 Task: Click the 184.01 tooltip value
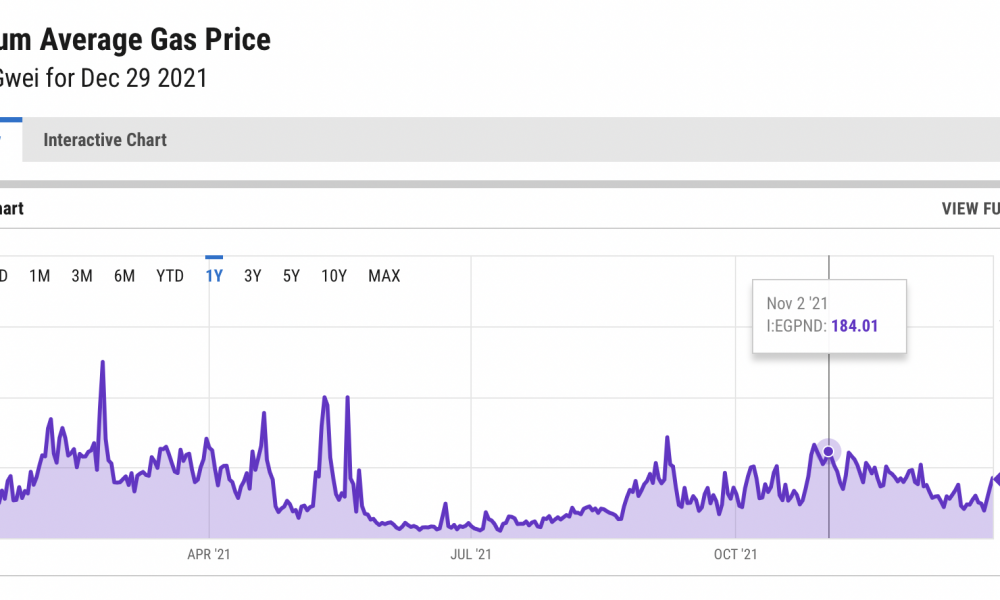tap(855, 326)
